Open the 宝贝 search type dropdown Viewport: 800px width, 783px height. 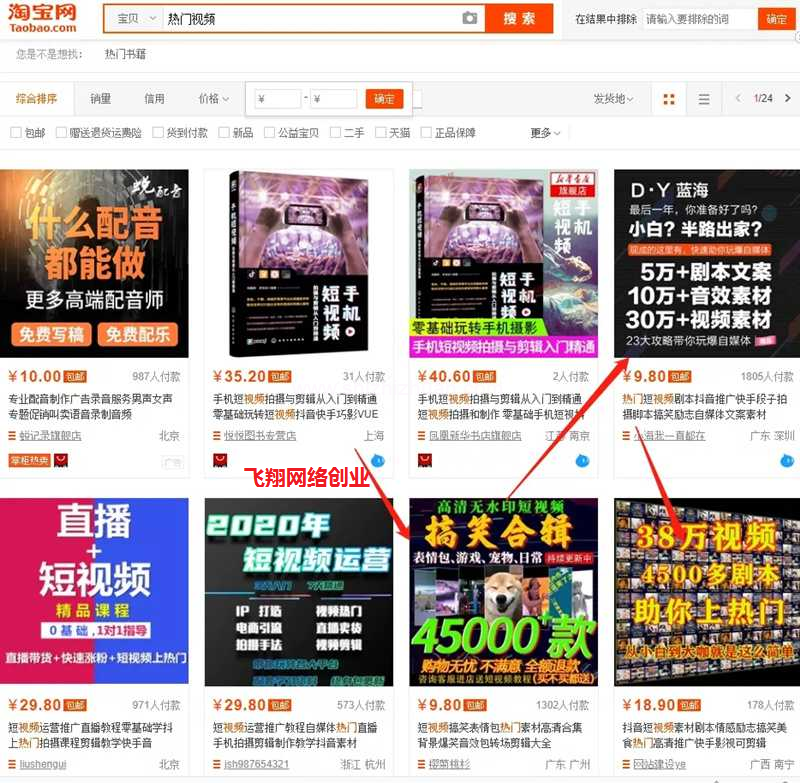(135, 19)
